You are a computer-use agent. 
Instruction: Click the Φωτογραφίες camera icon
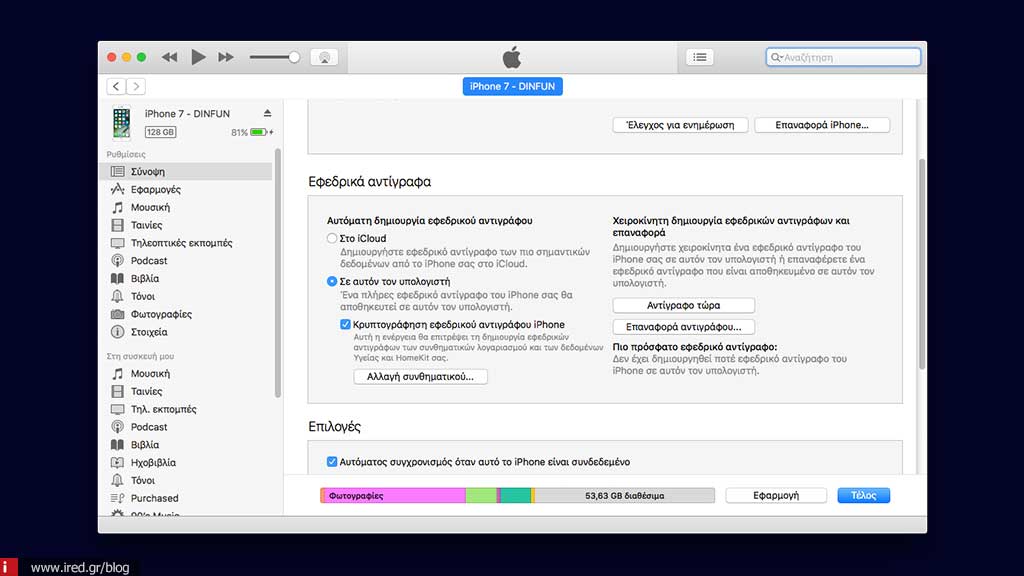click(x=118, y=314)
